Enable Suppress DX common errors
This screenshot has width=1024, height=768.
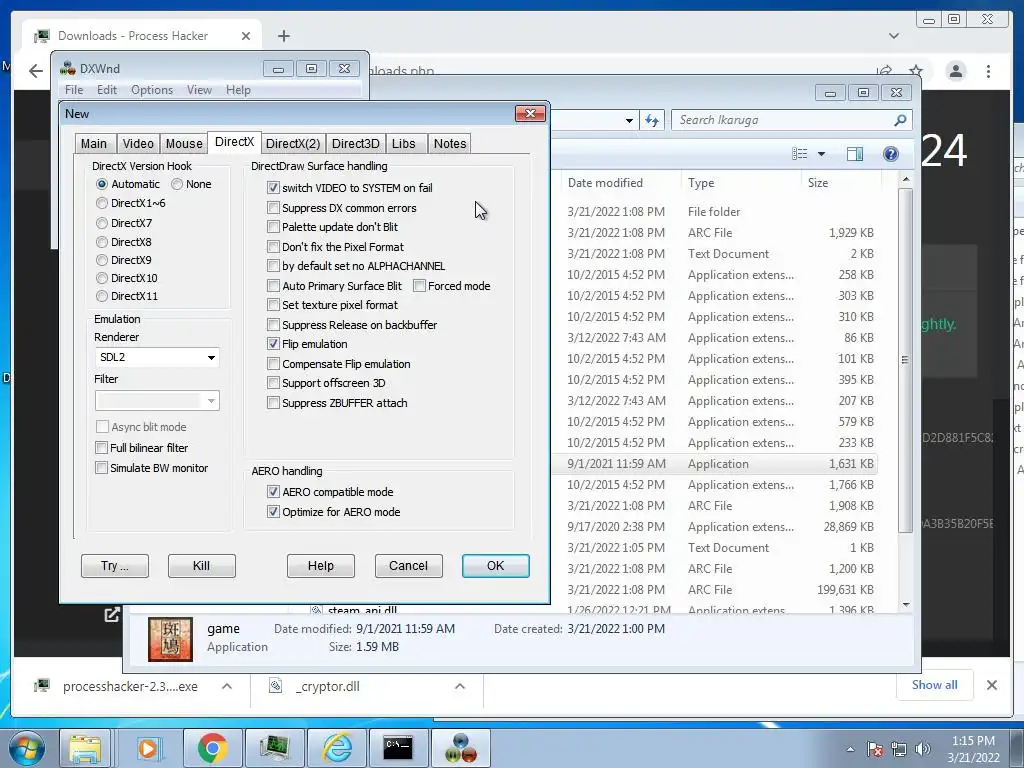point(273,208)
